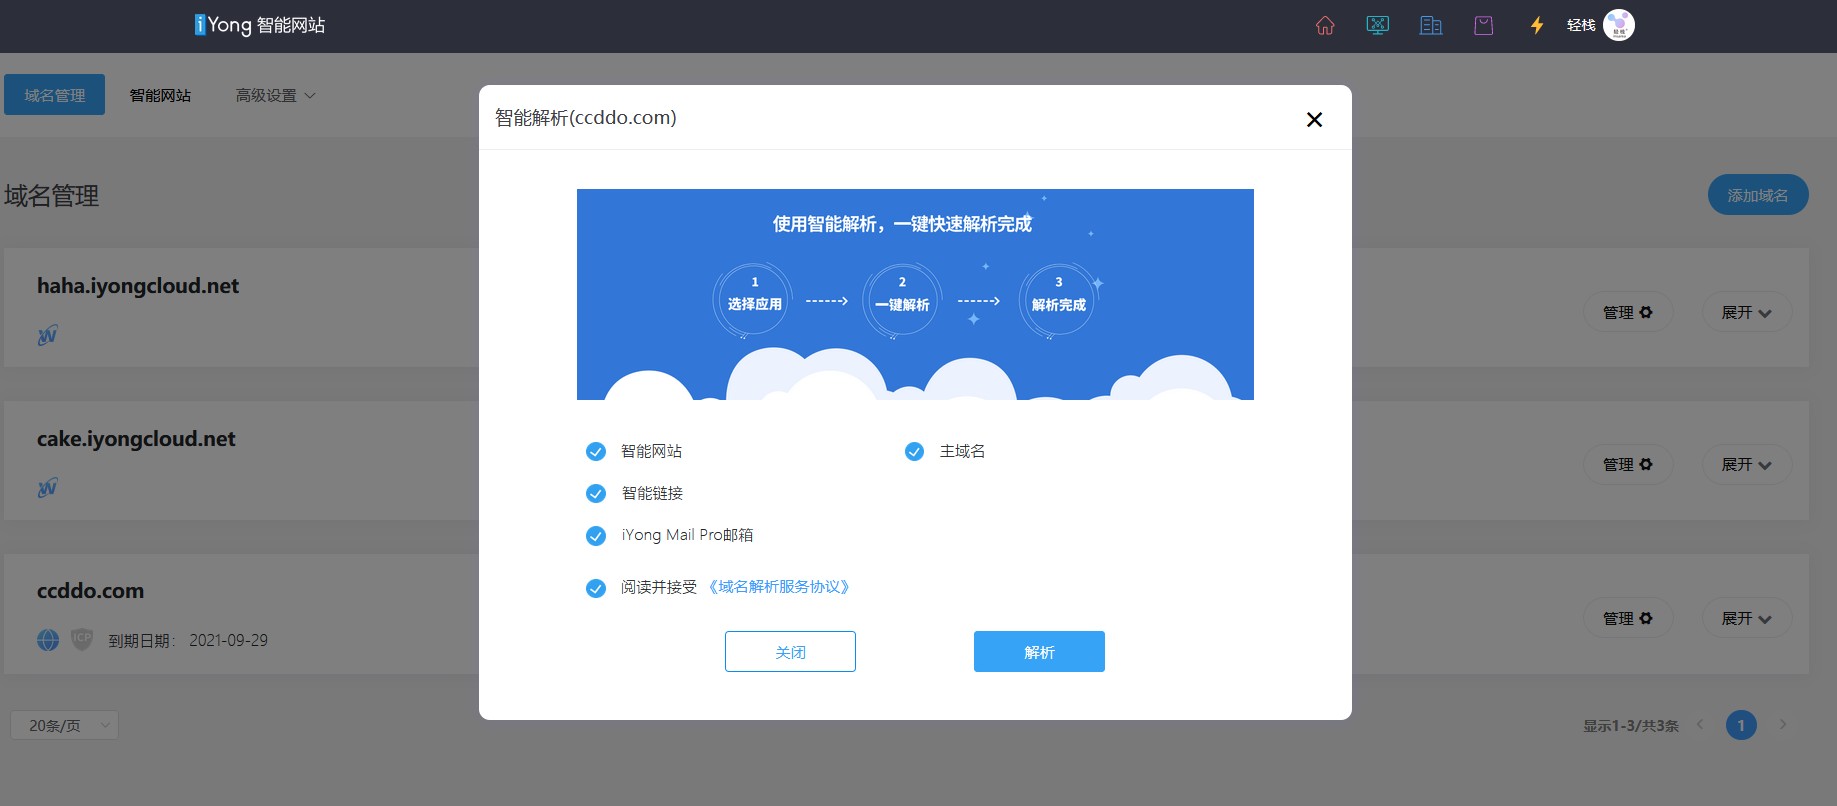This screenshot has height=806, width=1837.
Task: Toggle the 智能链接 checkbox
Action: [595, 494]
